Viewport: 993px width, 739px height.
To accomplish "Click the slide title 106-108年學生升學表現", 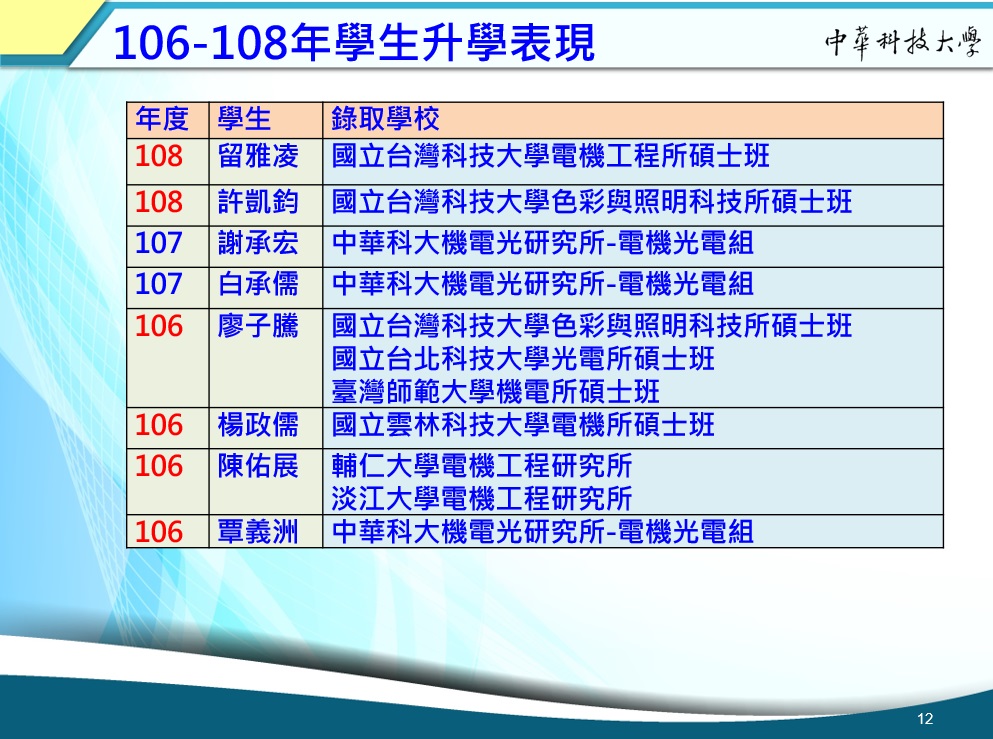I will [353, 42].
